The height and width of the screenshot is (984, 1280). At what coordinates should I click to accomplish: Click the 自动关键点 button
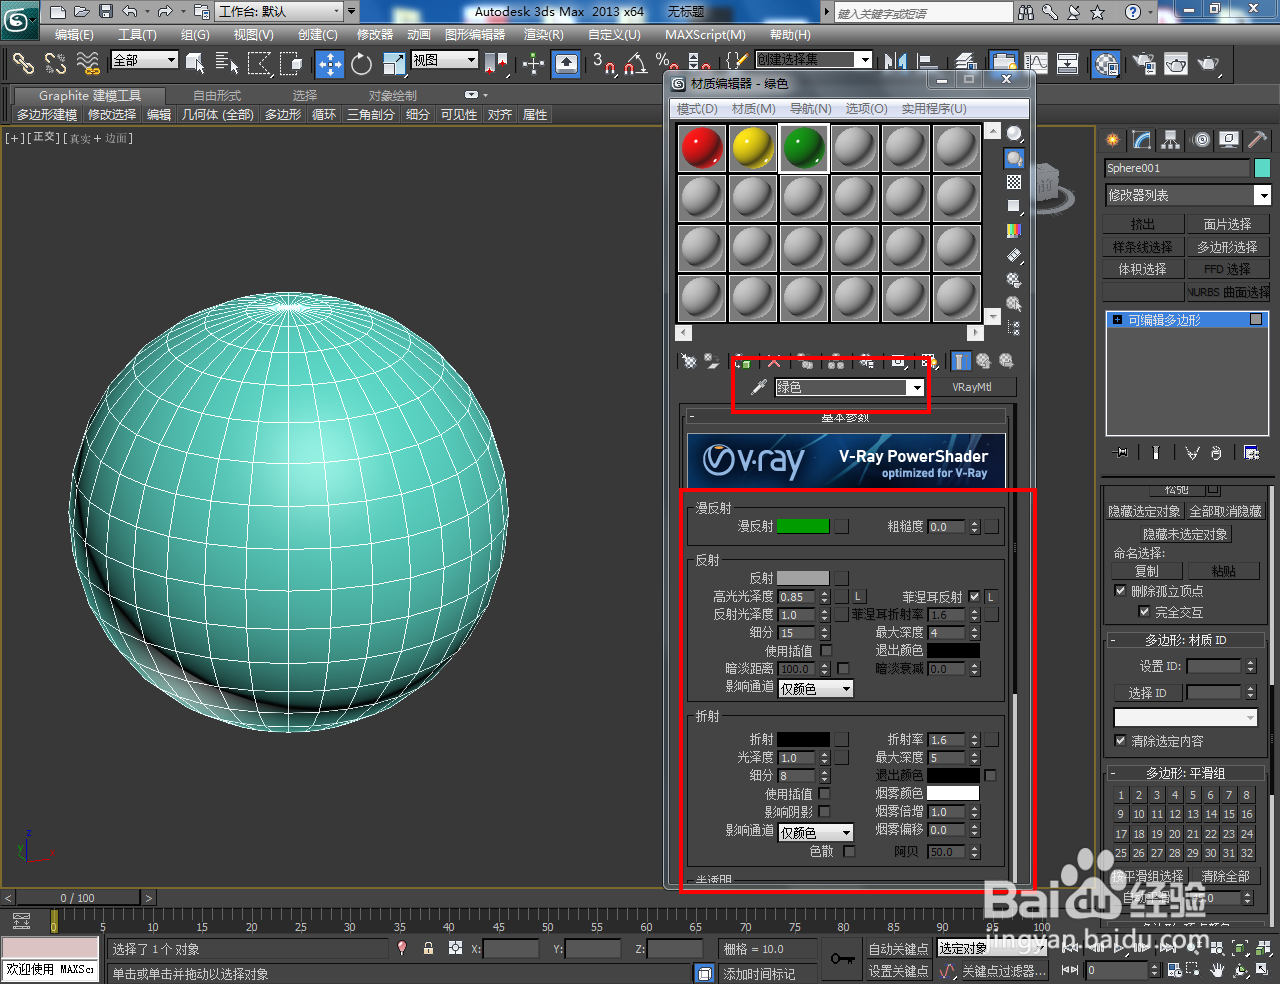coord(898,949)
